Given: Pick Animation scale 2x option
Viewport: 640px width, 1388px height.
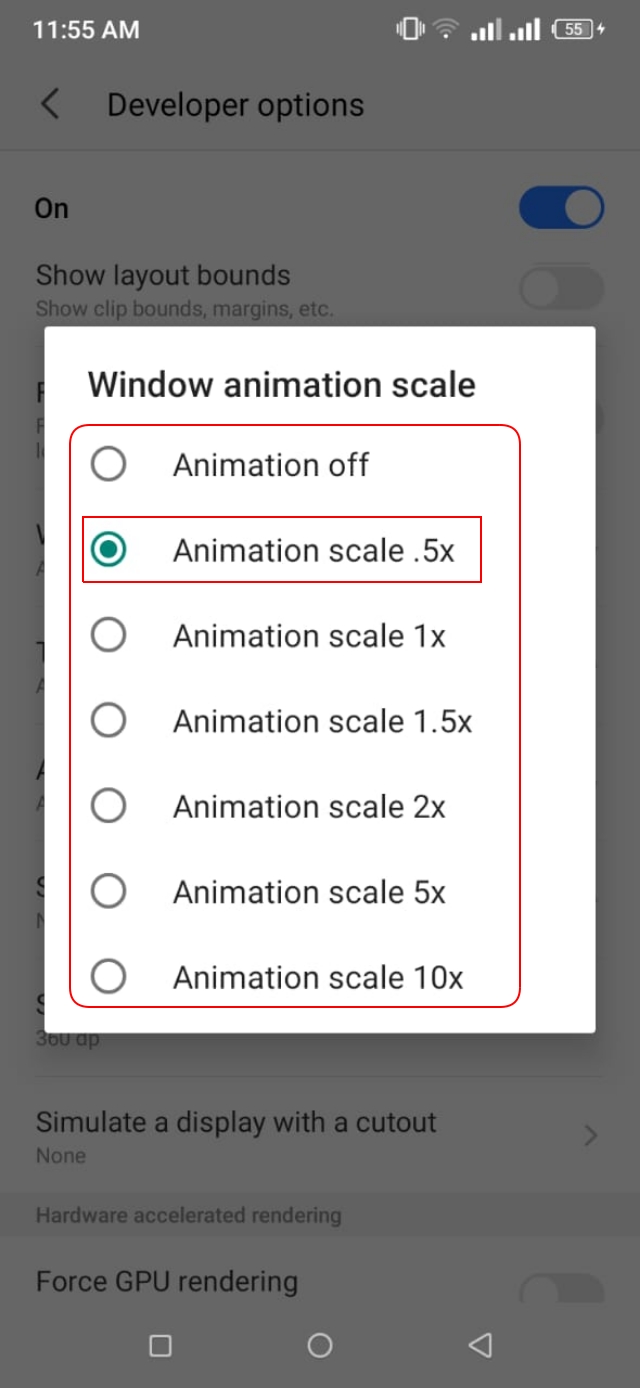Looking at the screenshot, I should click(108, 806).
